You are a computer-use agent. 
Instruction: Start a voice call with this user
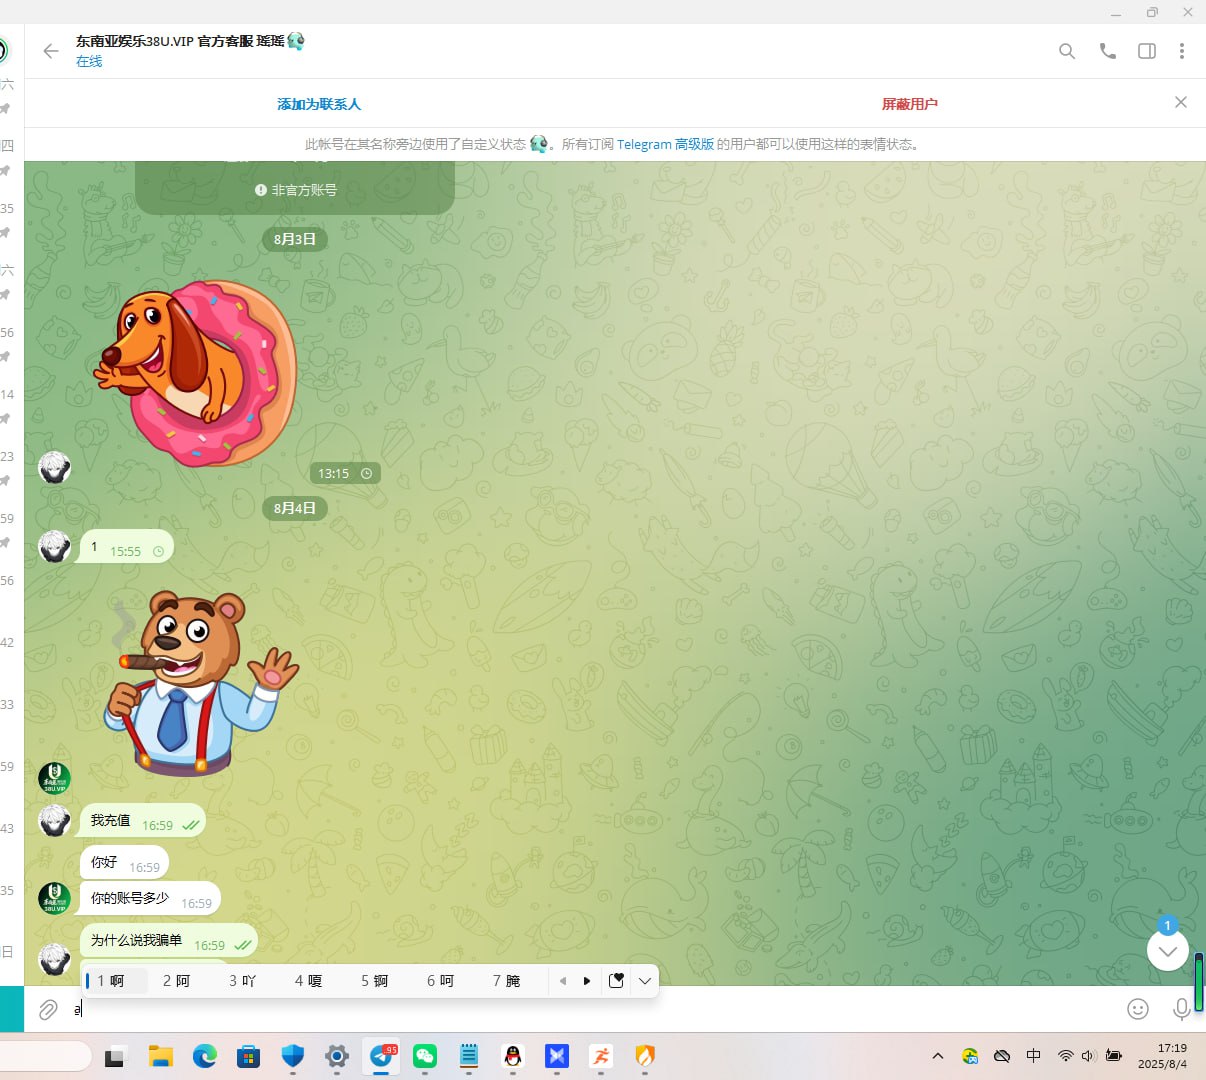(1107, 51)
